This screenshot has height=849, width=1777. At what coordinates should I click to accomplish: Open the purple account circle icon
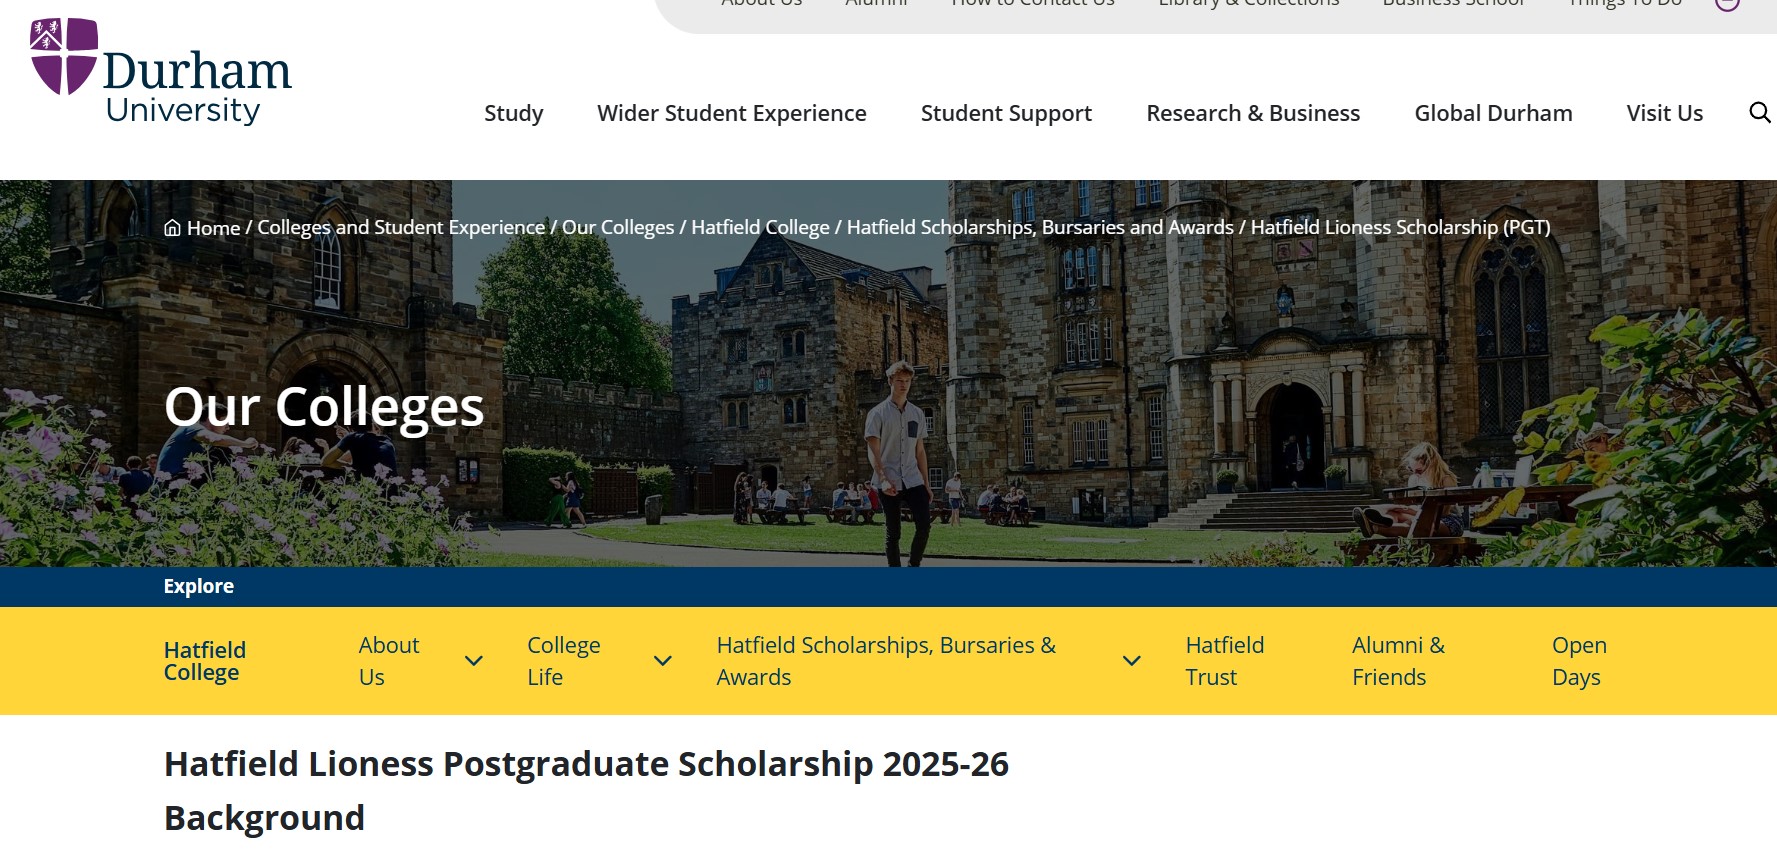pyautogui.click(x=1727, y=3)
